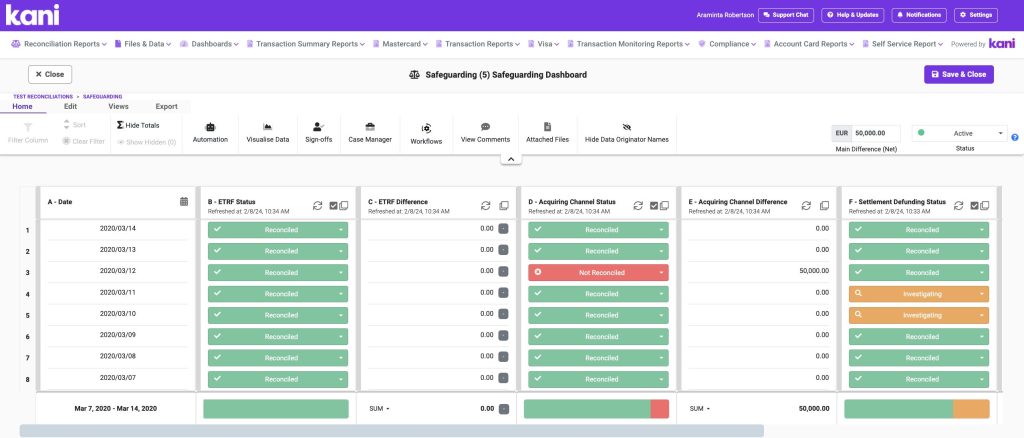Open the Not Reconciled status dropdown
Viewport: 1024px width, 438px height.
[x=662, y=272]
